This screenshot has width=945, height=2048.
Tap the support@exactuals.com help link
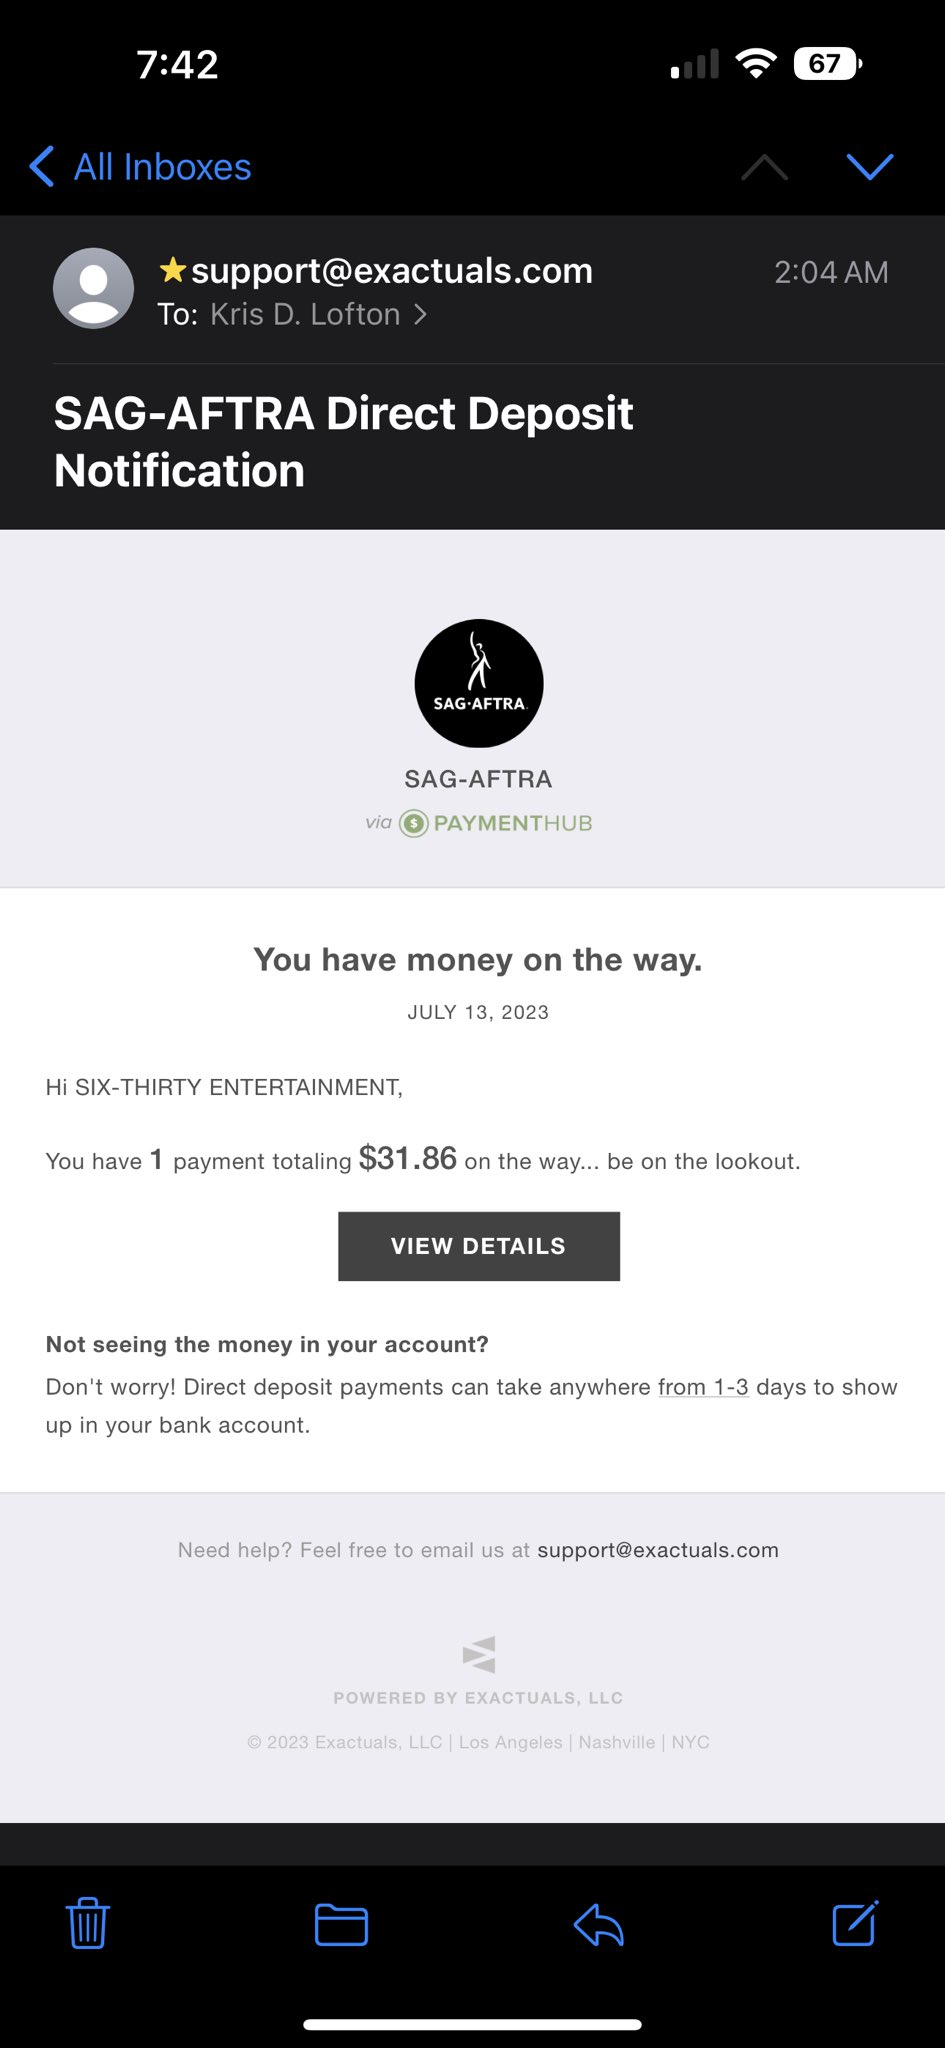(x=657, y=1550)
